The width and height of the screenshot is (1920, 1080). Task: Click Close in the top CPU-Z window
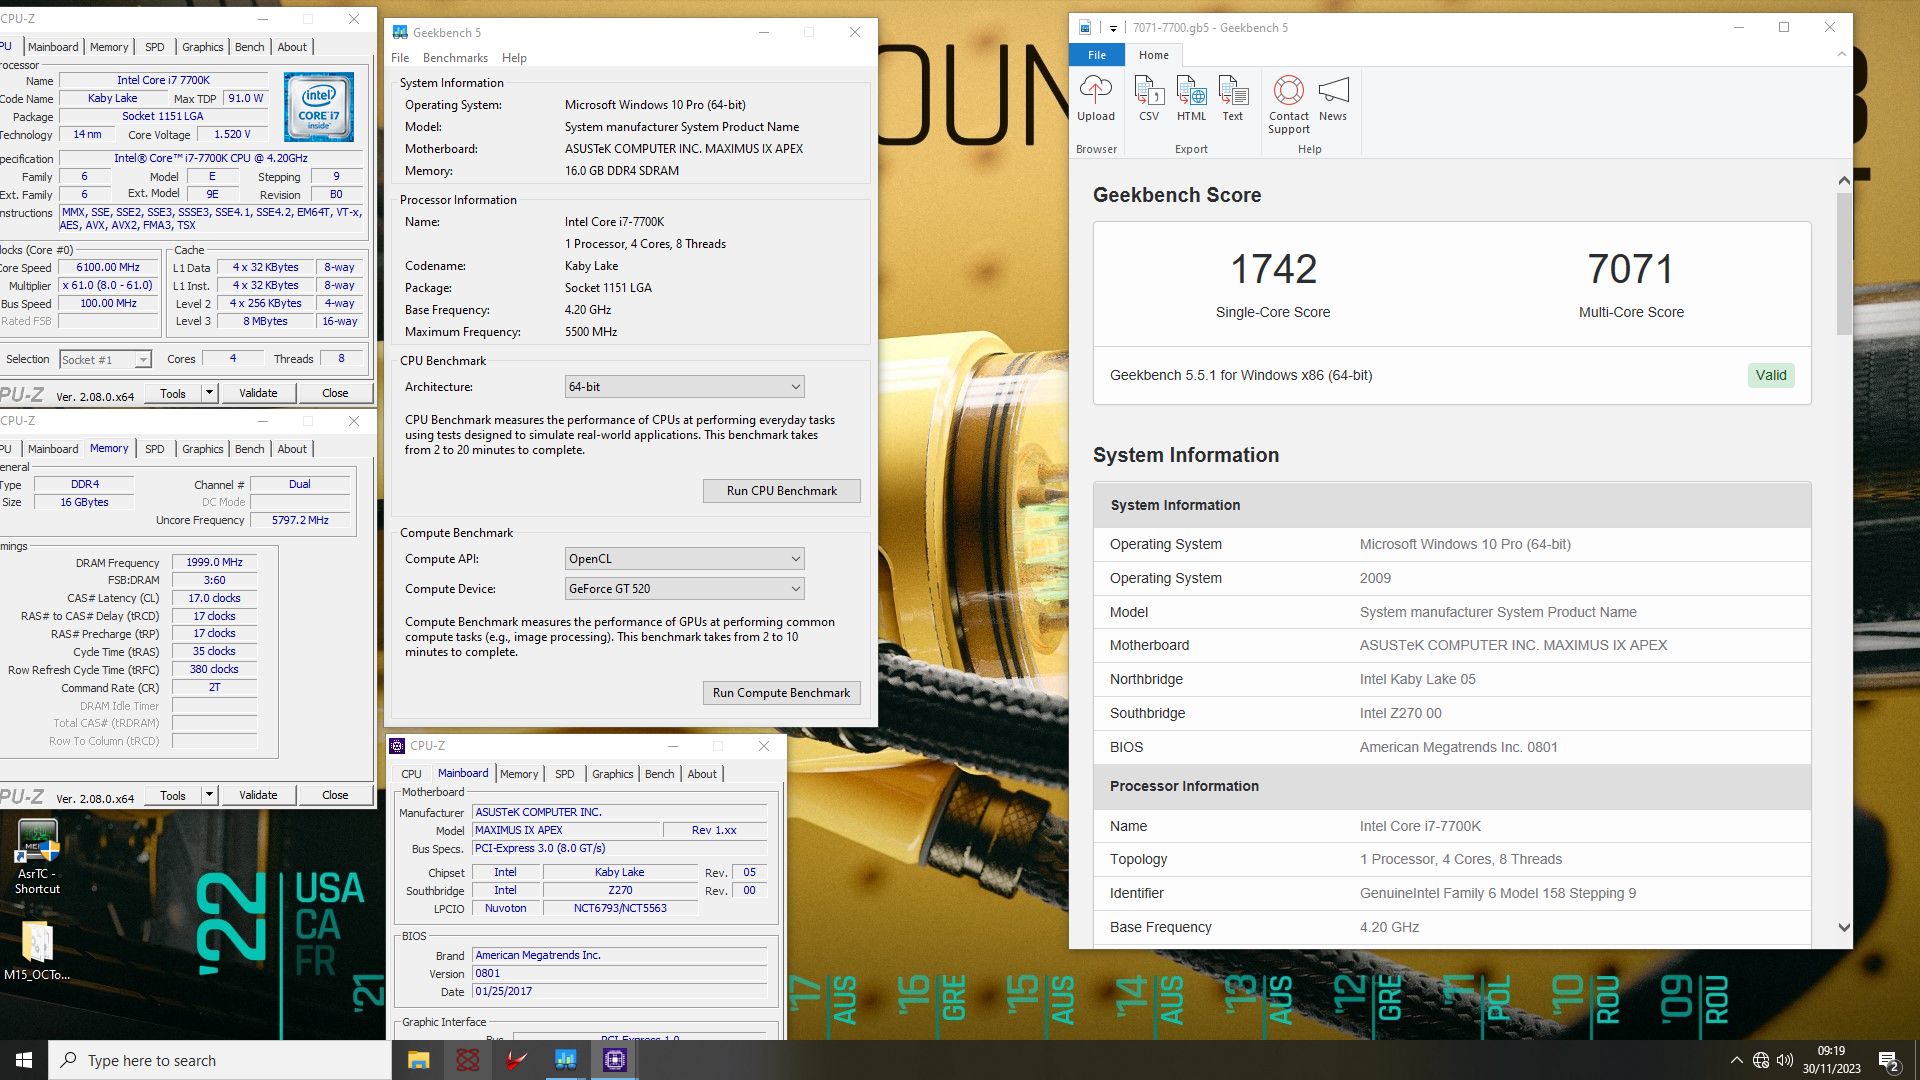pos(335,393)
